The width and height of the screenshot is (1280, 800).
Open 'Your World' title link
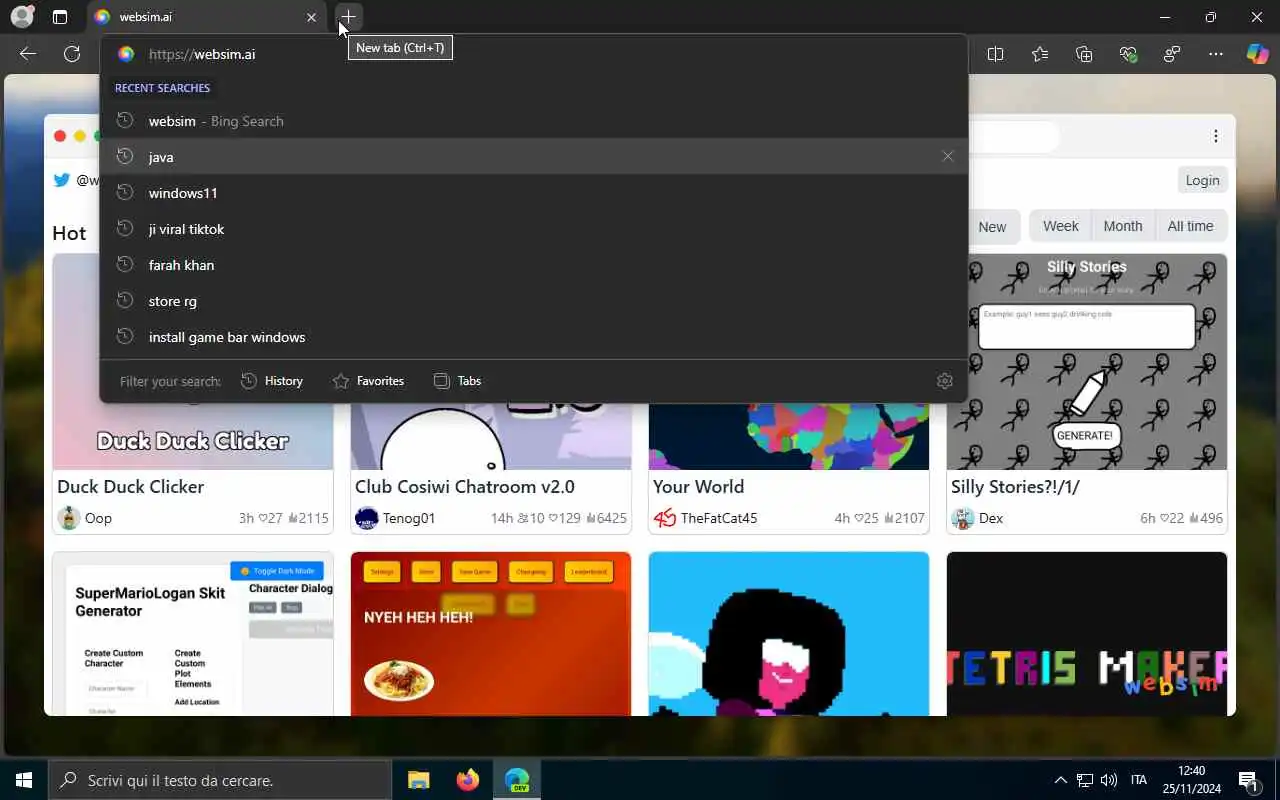tap(698, 487)
